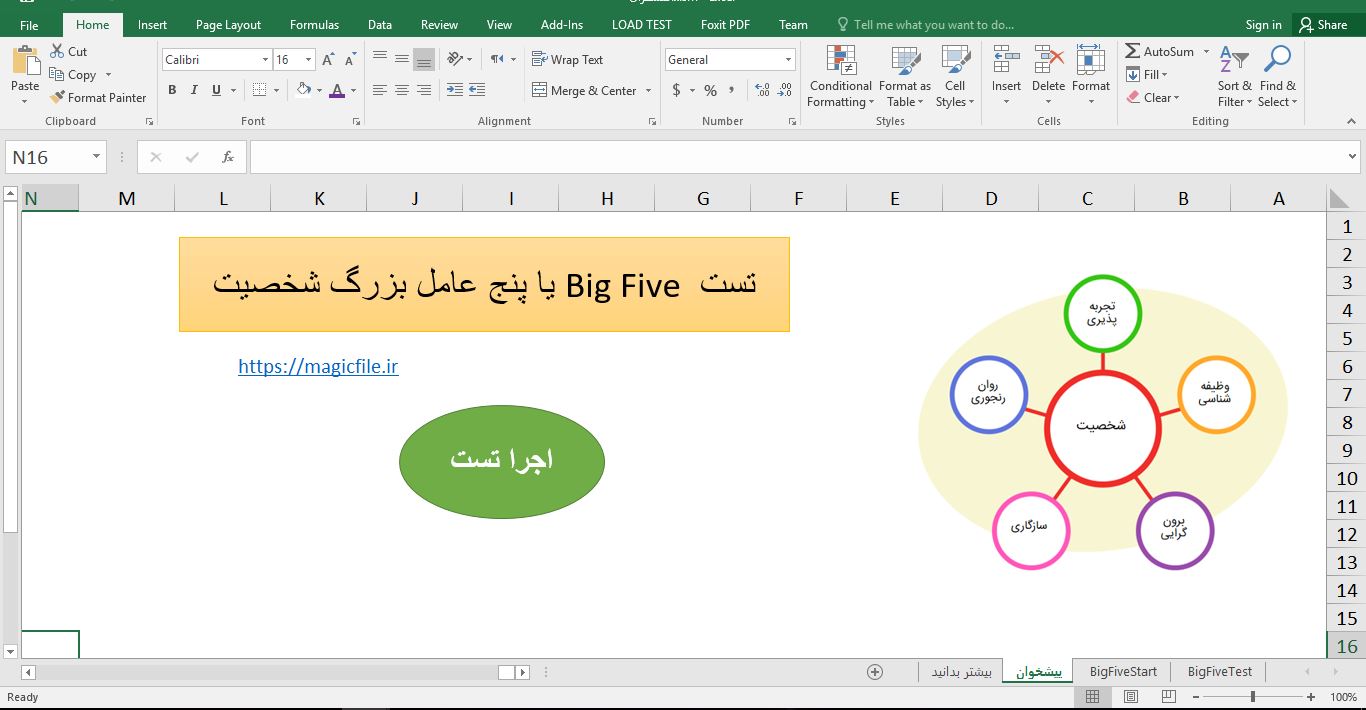Select the Format Painter brush

point(57,98)
